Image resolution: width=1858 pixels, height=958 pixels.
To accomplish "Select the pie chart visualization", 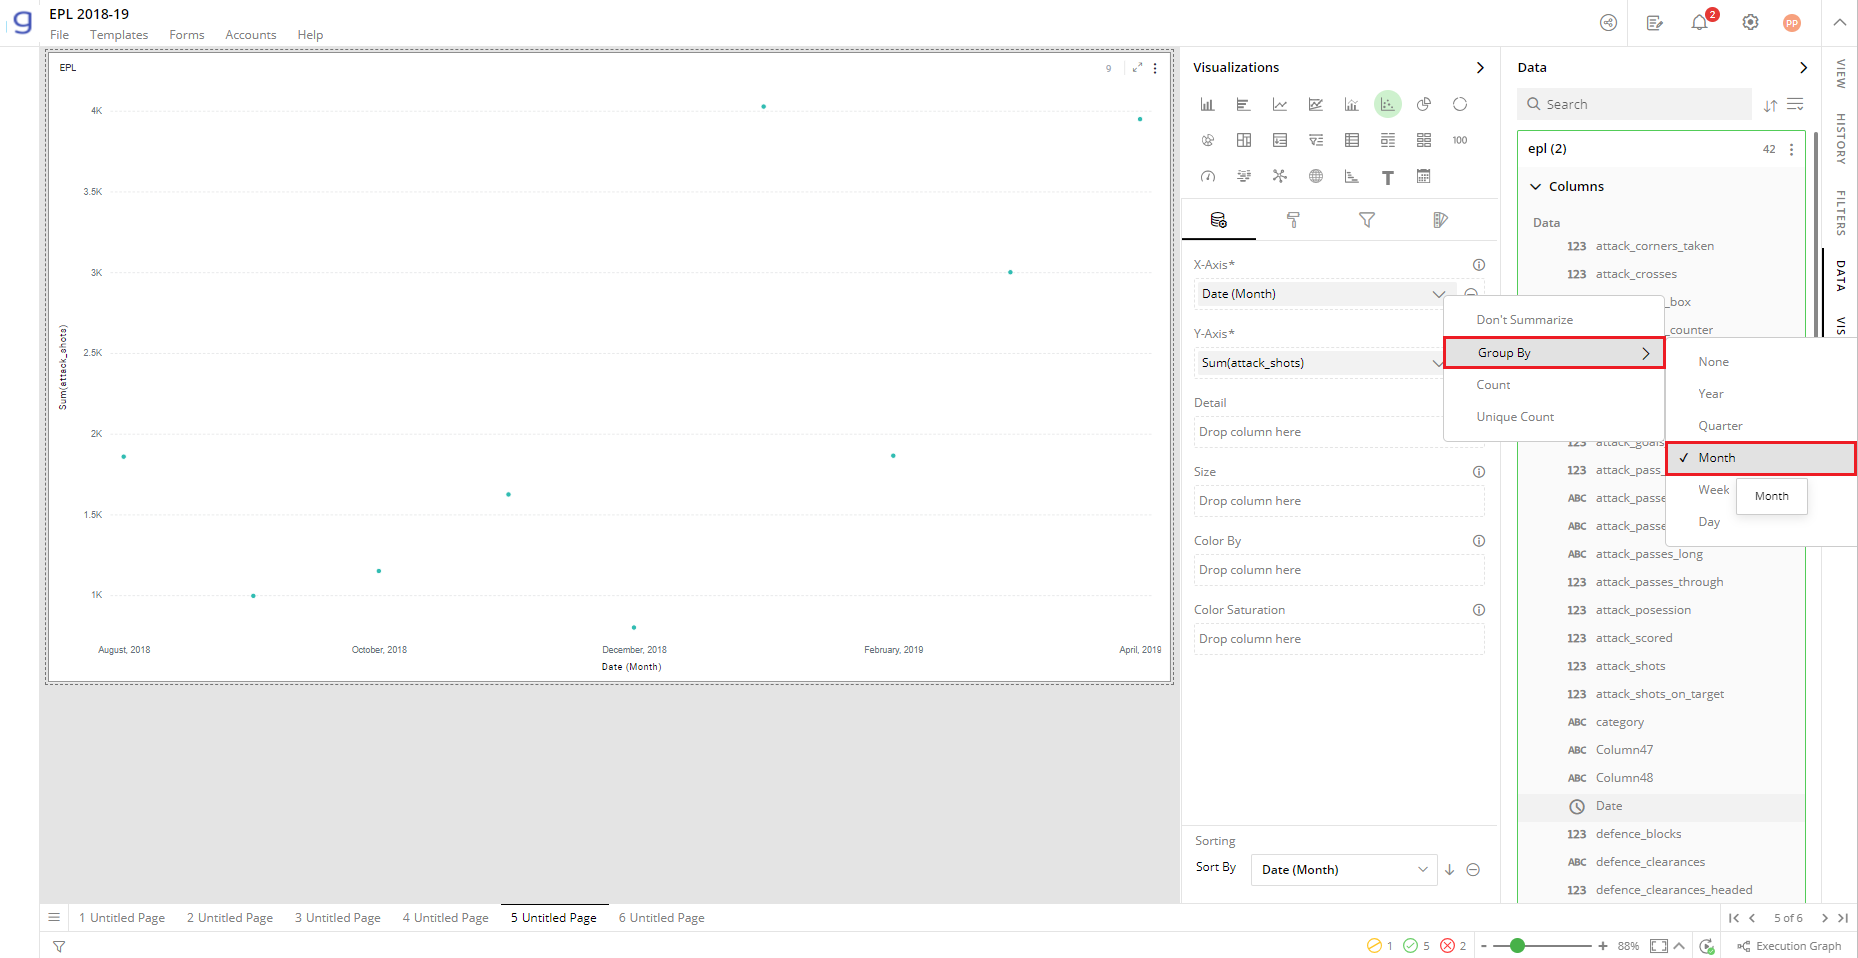I will [1424, 104].
